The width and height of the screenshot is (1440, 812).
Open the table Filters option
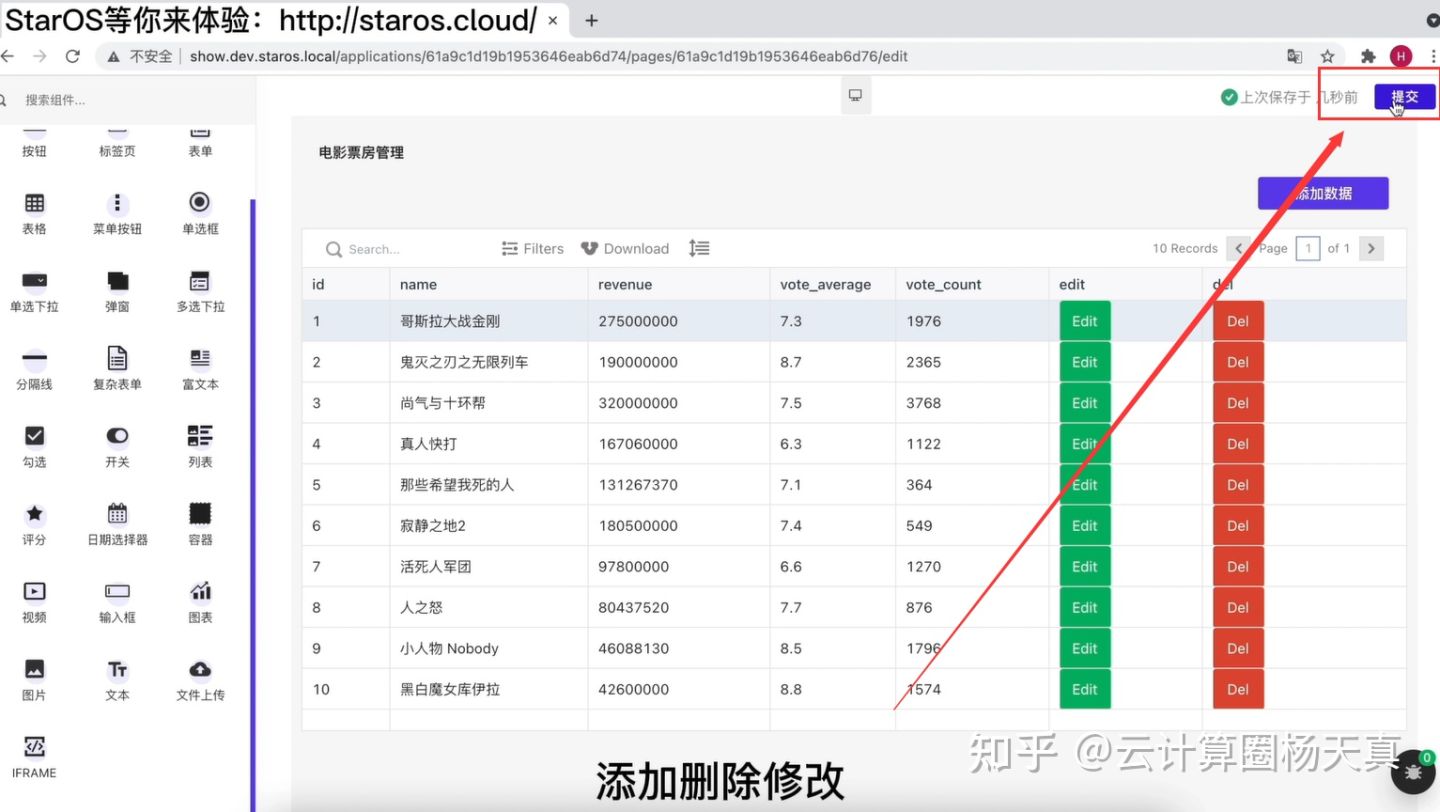[533, 249]
